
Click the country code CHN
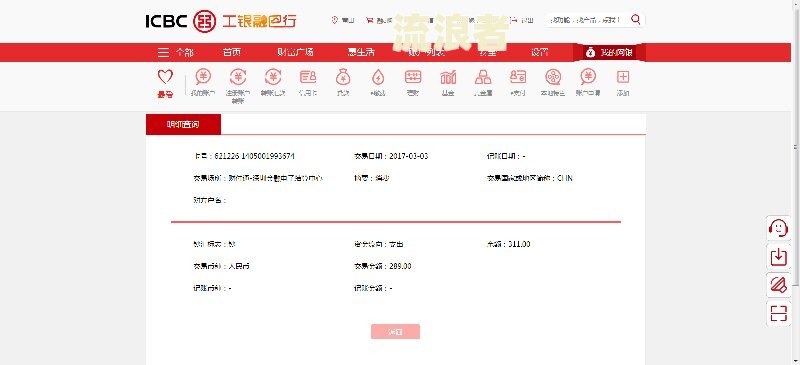(x=565, y=178)
